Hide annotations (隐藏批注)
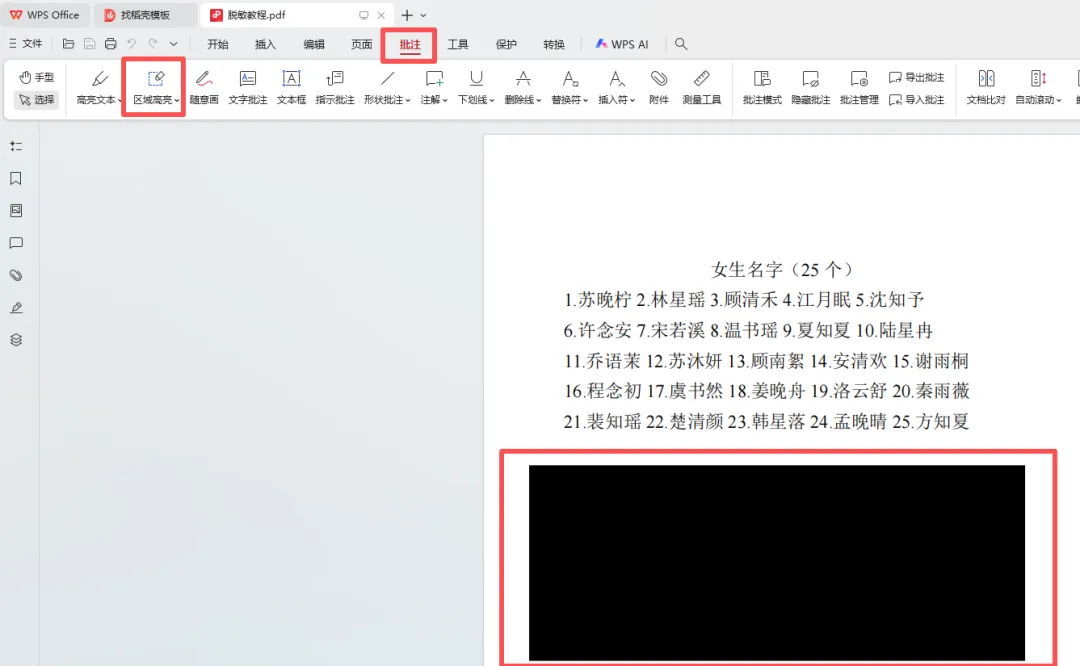The height and width of the screenshot is (666, 1080). (x=810, y=87)
